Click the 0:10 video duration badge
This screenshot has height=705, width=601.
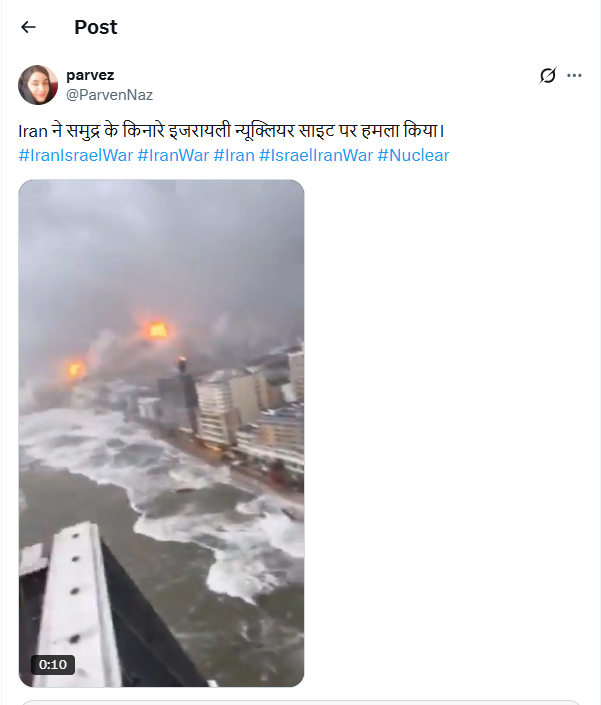pyautogui.click(x=53, y=664)
